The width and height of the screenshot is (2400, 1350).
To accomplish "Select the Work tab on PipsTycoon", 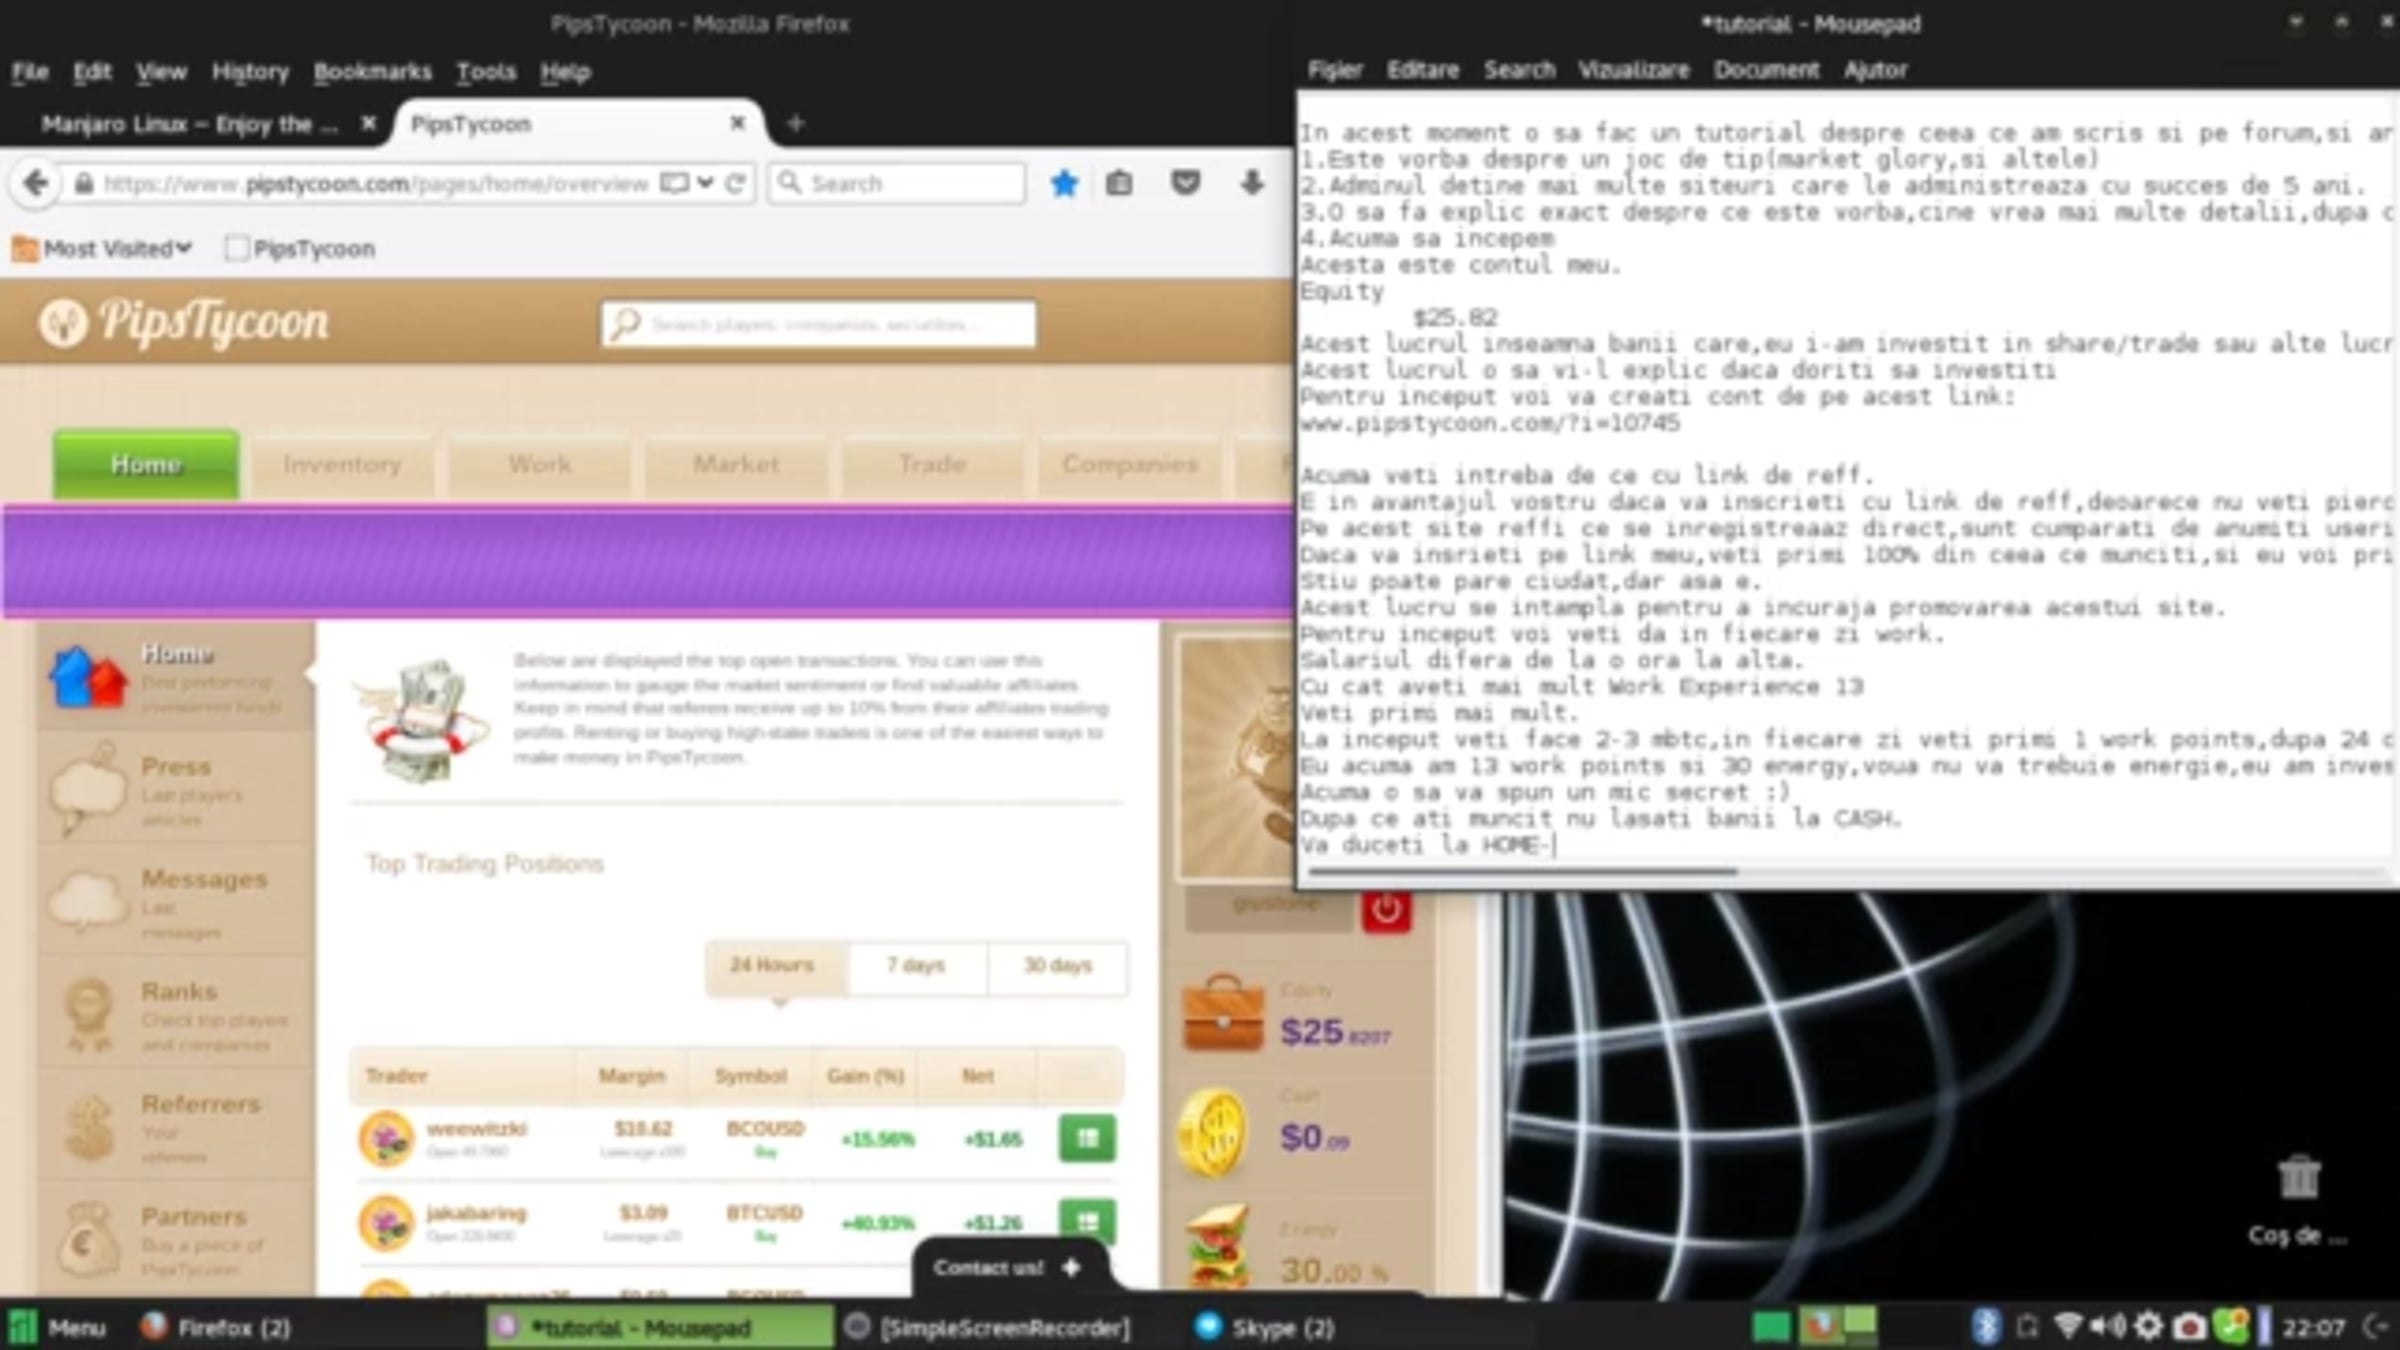I will click(x=540, y=464).
